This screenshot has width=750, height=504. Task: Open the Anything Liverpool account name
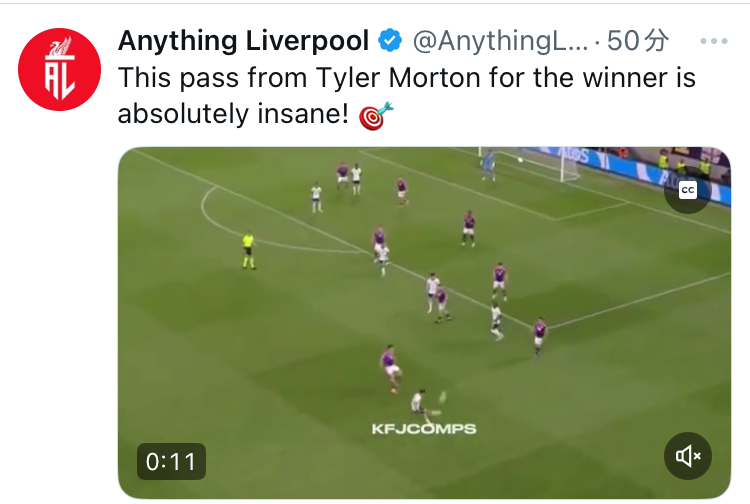tap(243, 41)
